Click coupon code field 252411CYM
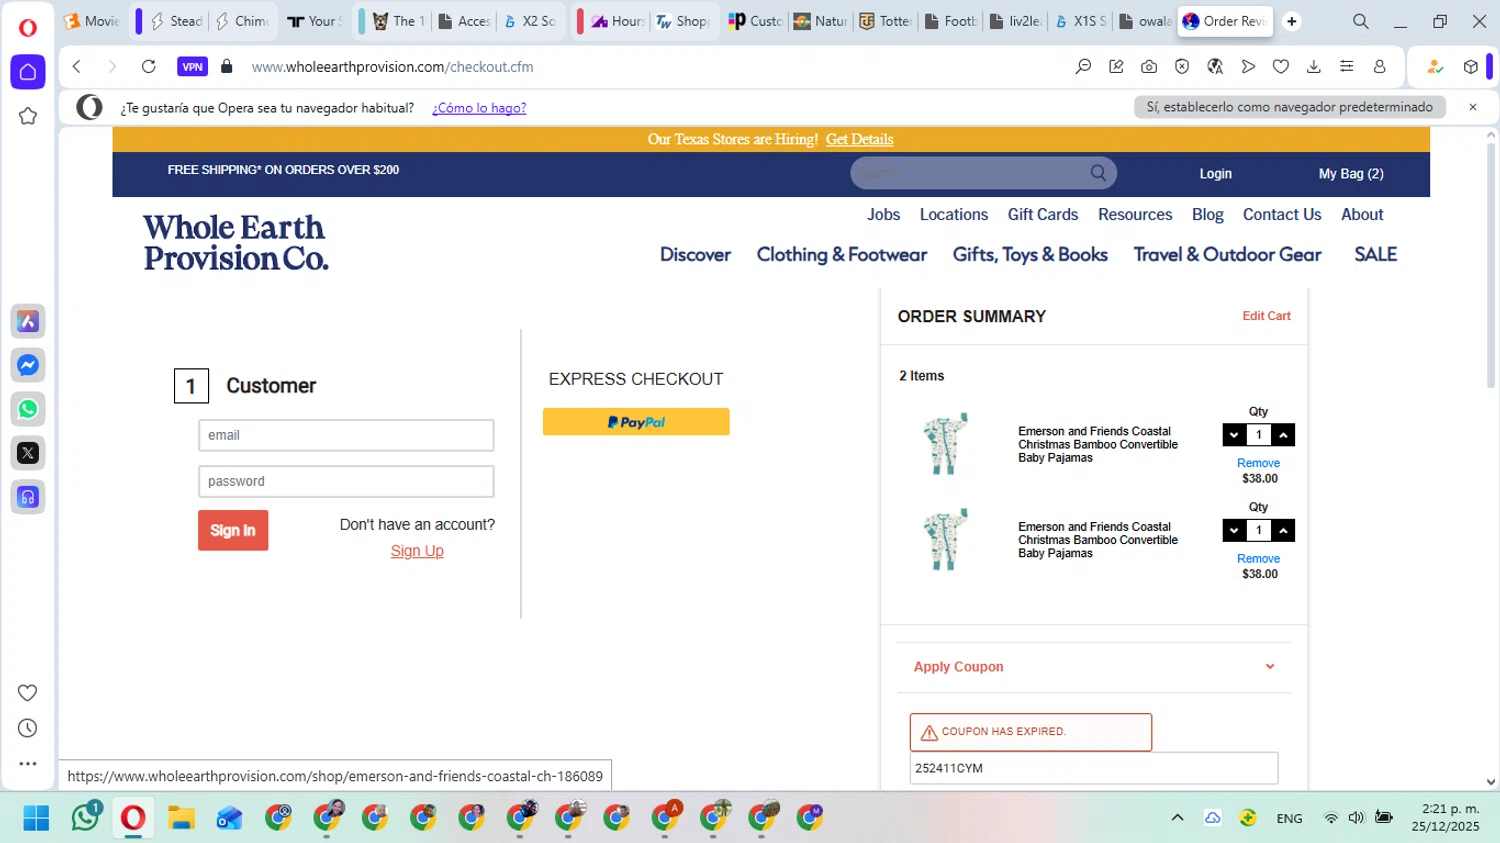This screenshot has width=1500, height=843. click(x=1094, y=768)
